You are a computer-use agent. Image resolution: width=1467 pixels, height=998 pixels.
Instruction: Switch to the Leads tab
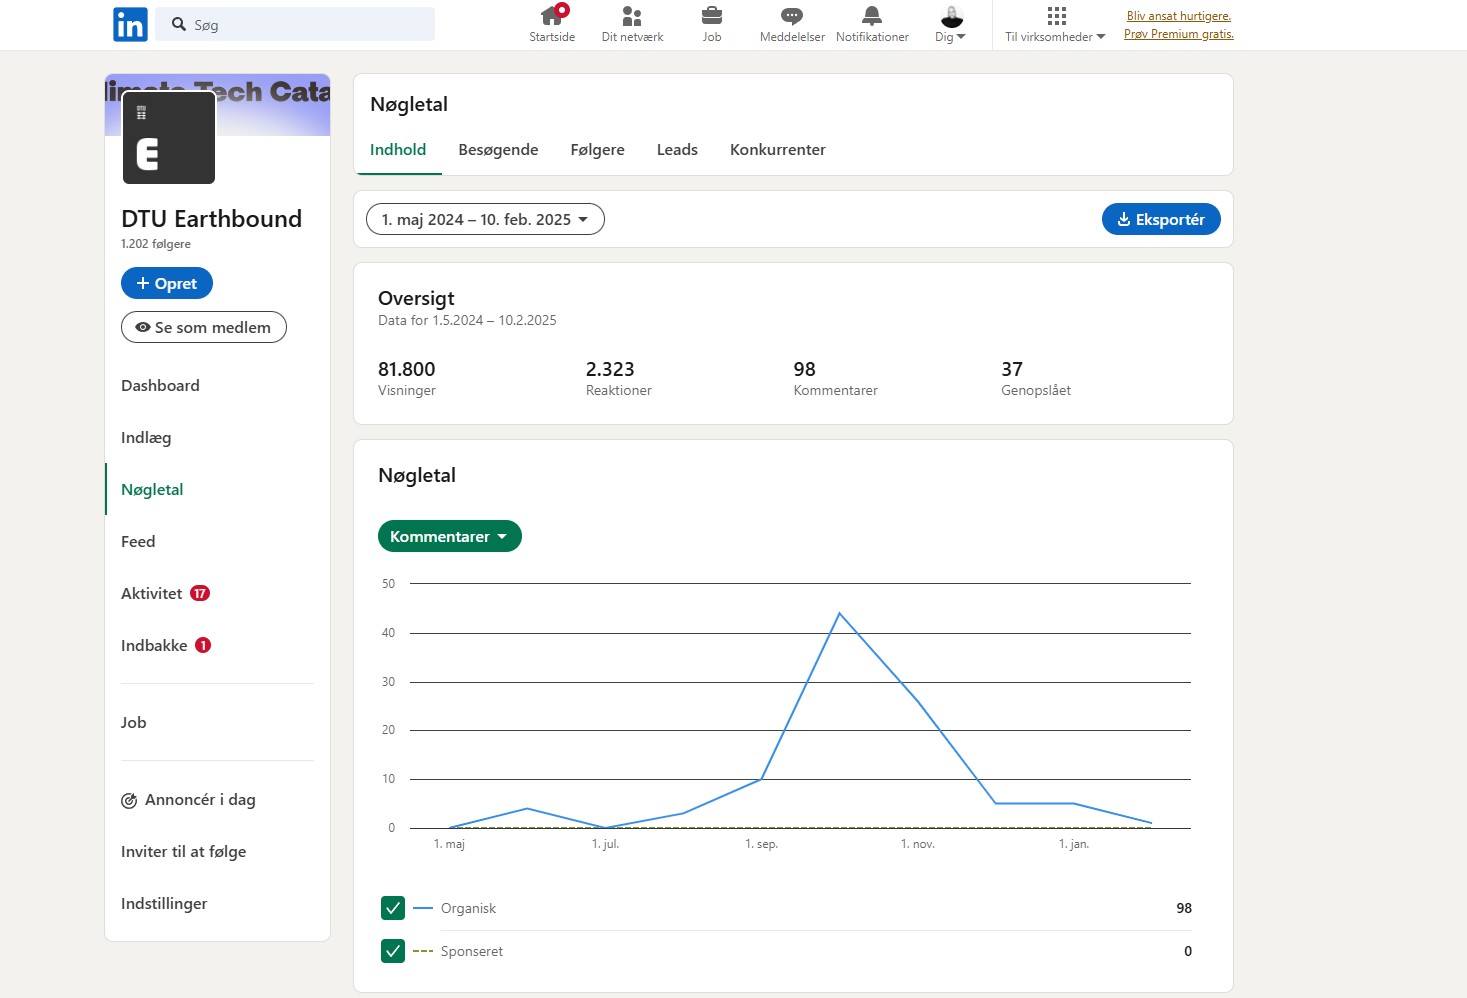pos(677,150)
